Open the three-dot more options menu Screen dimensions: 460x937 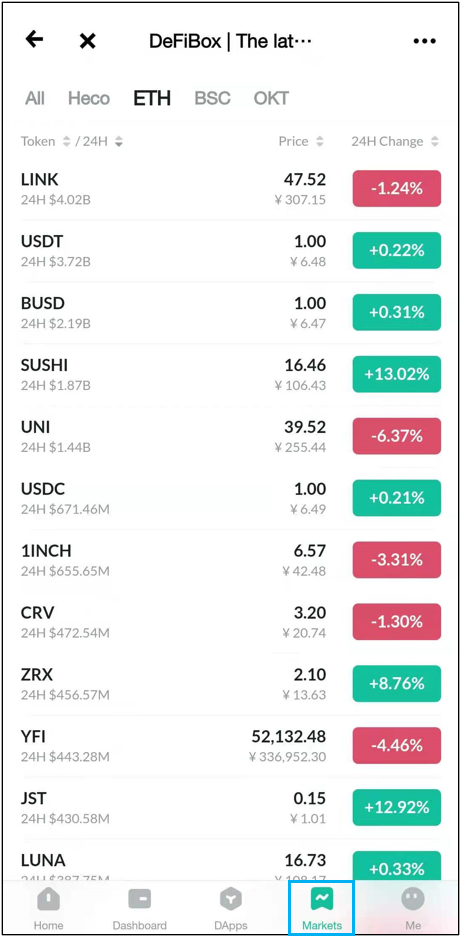[425, 41]
